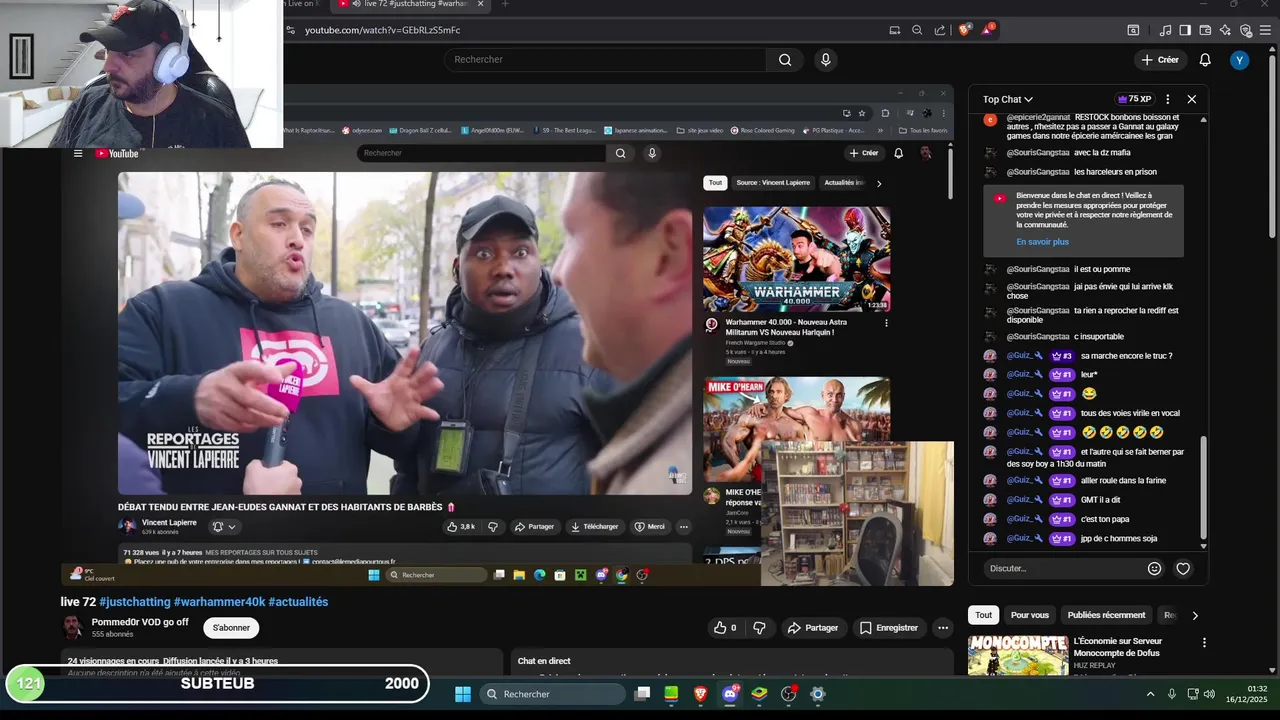
Task: Start voice search with microphone icon
Action: point(825,60)
